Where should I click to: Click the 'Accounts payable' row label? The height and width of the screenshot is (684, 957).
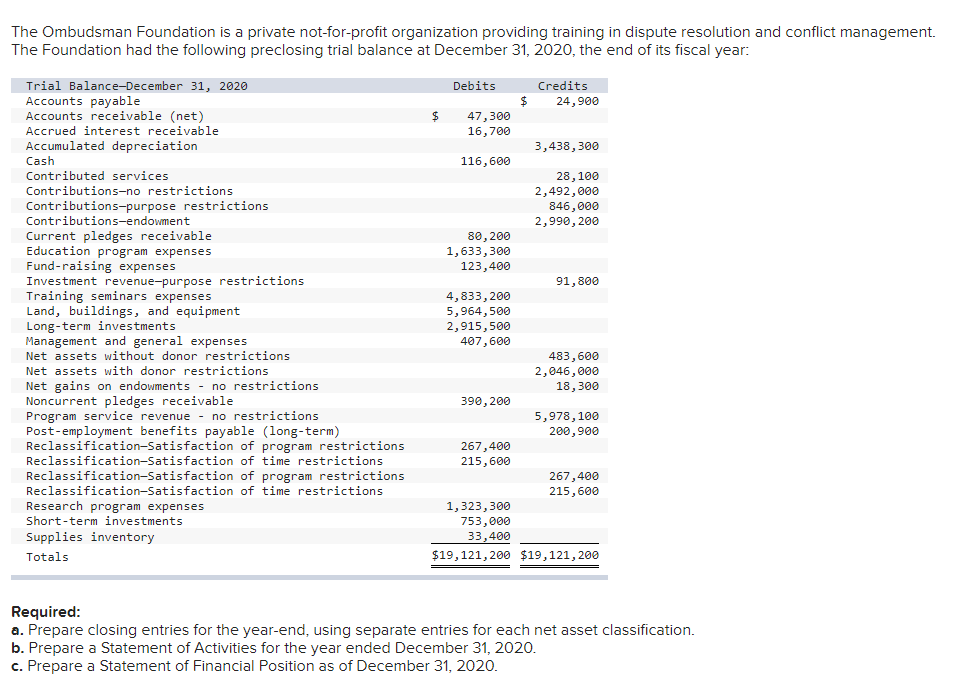pyautogui.click(x=83, y=101)
